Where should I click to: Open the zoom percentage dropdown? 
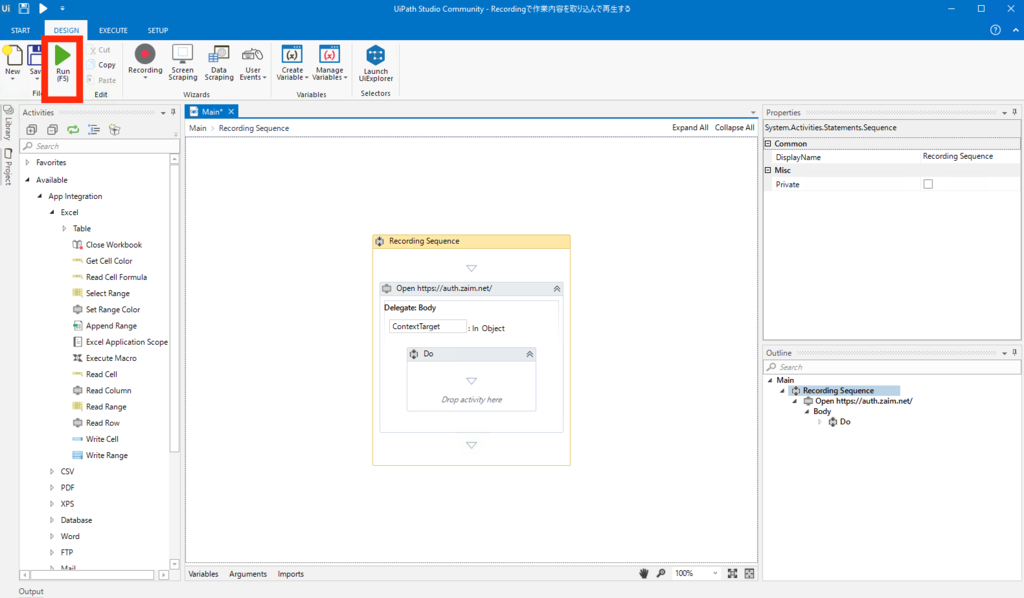tap(715, 573)
